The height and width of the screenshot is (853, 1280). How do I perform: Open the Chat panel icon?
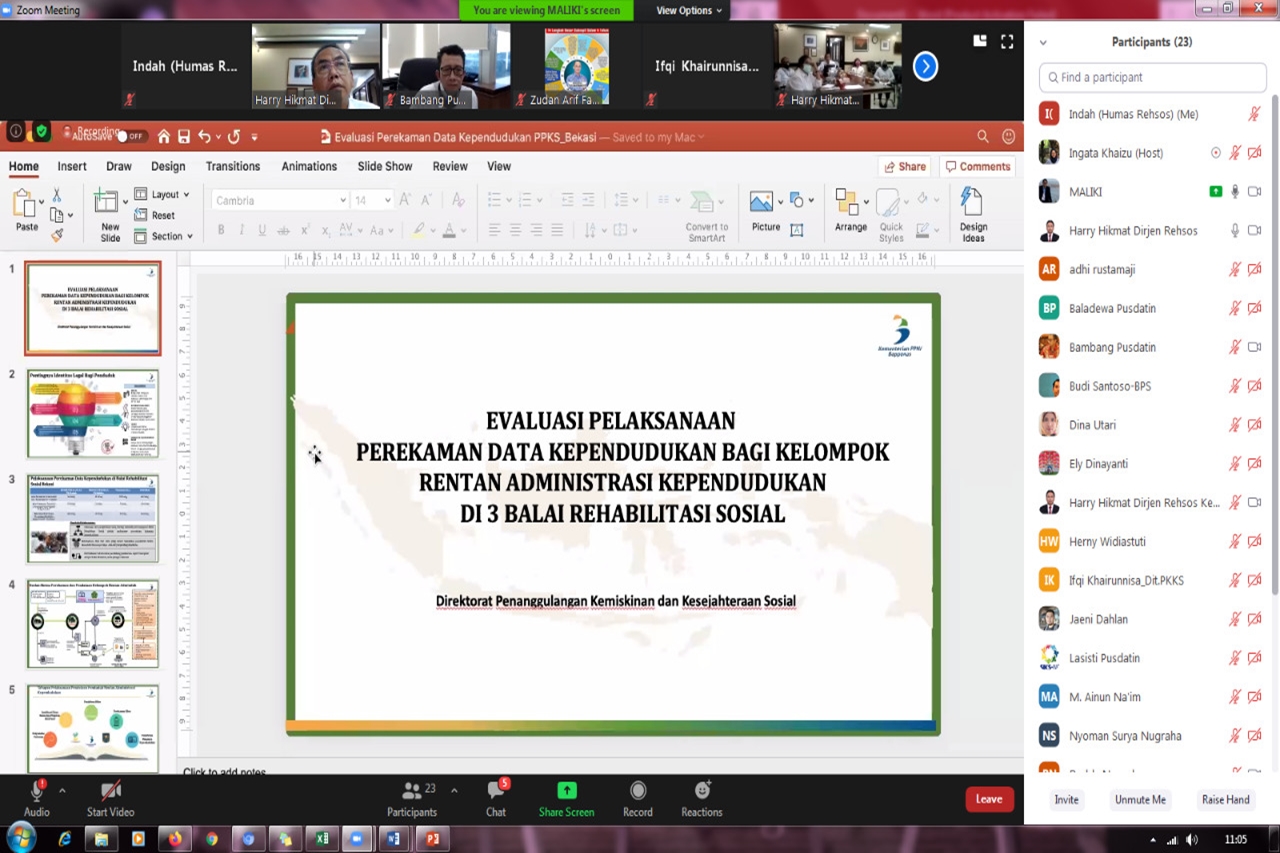pos(496,791)
